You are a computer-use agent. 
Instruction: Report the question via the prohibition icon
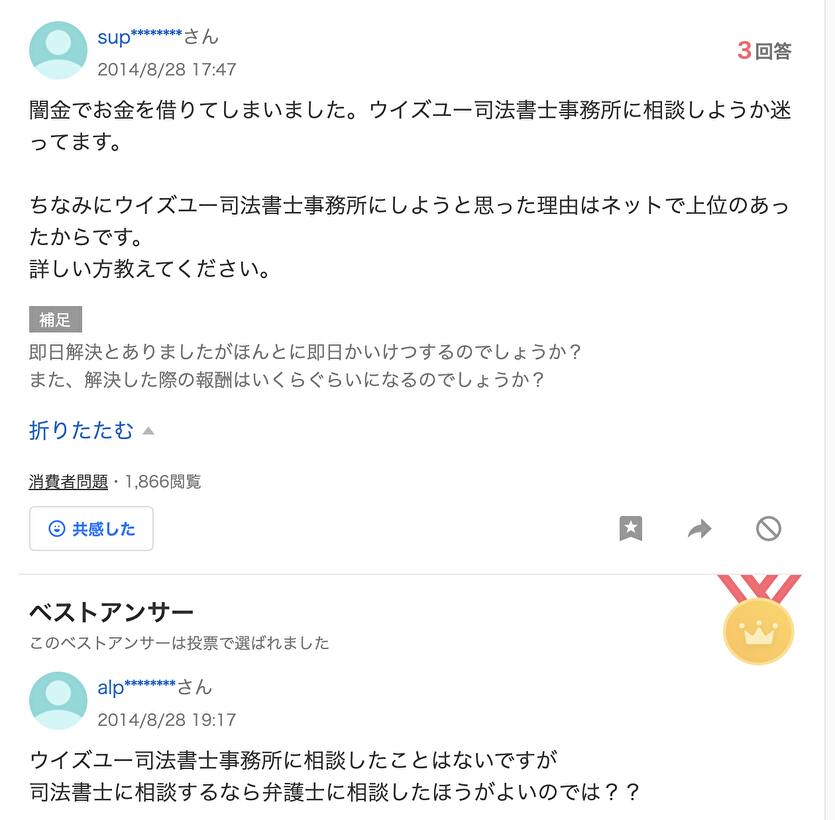coord(768,529)
